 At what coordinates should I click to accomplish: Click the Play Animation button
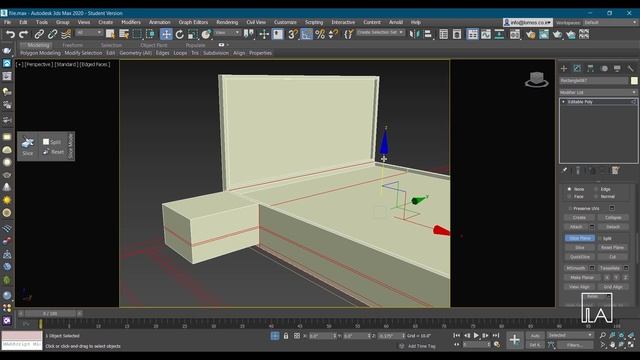tap(476, 336)
